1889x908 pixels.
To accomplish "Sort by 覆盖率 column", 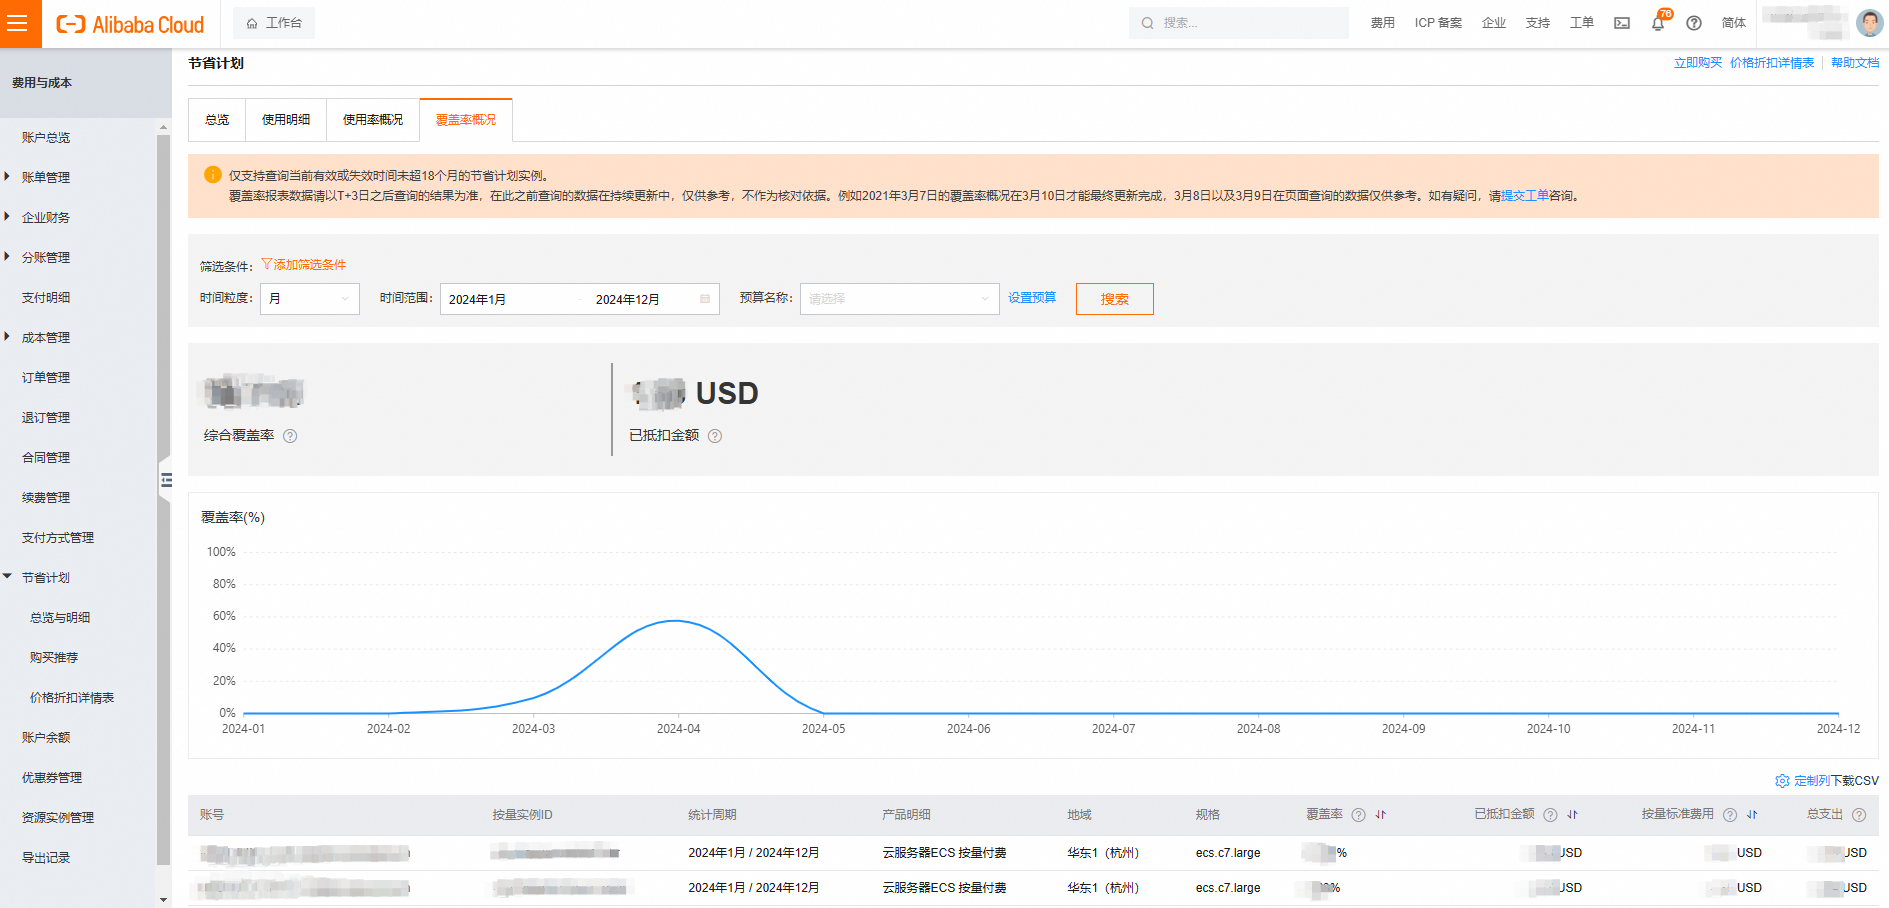I will [1380, 815].
